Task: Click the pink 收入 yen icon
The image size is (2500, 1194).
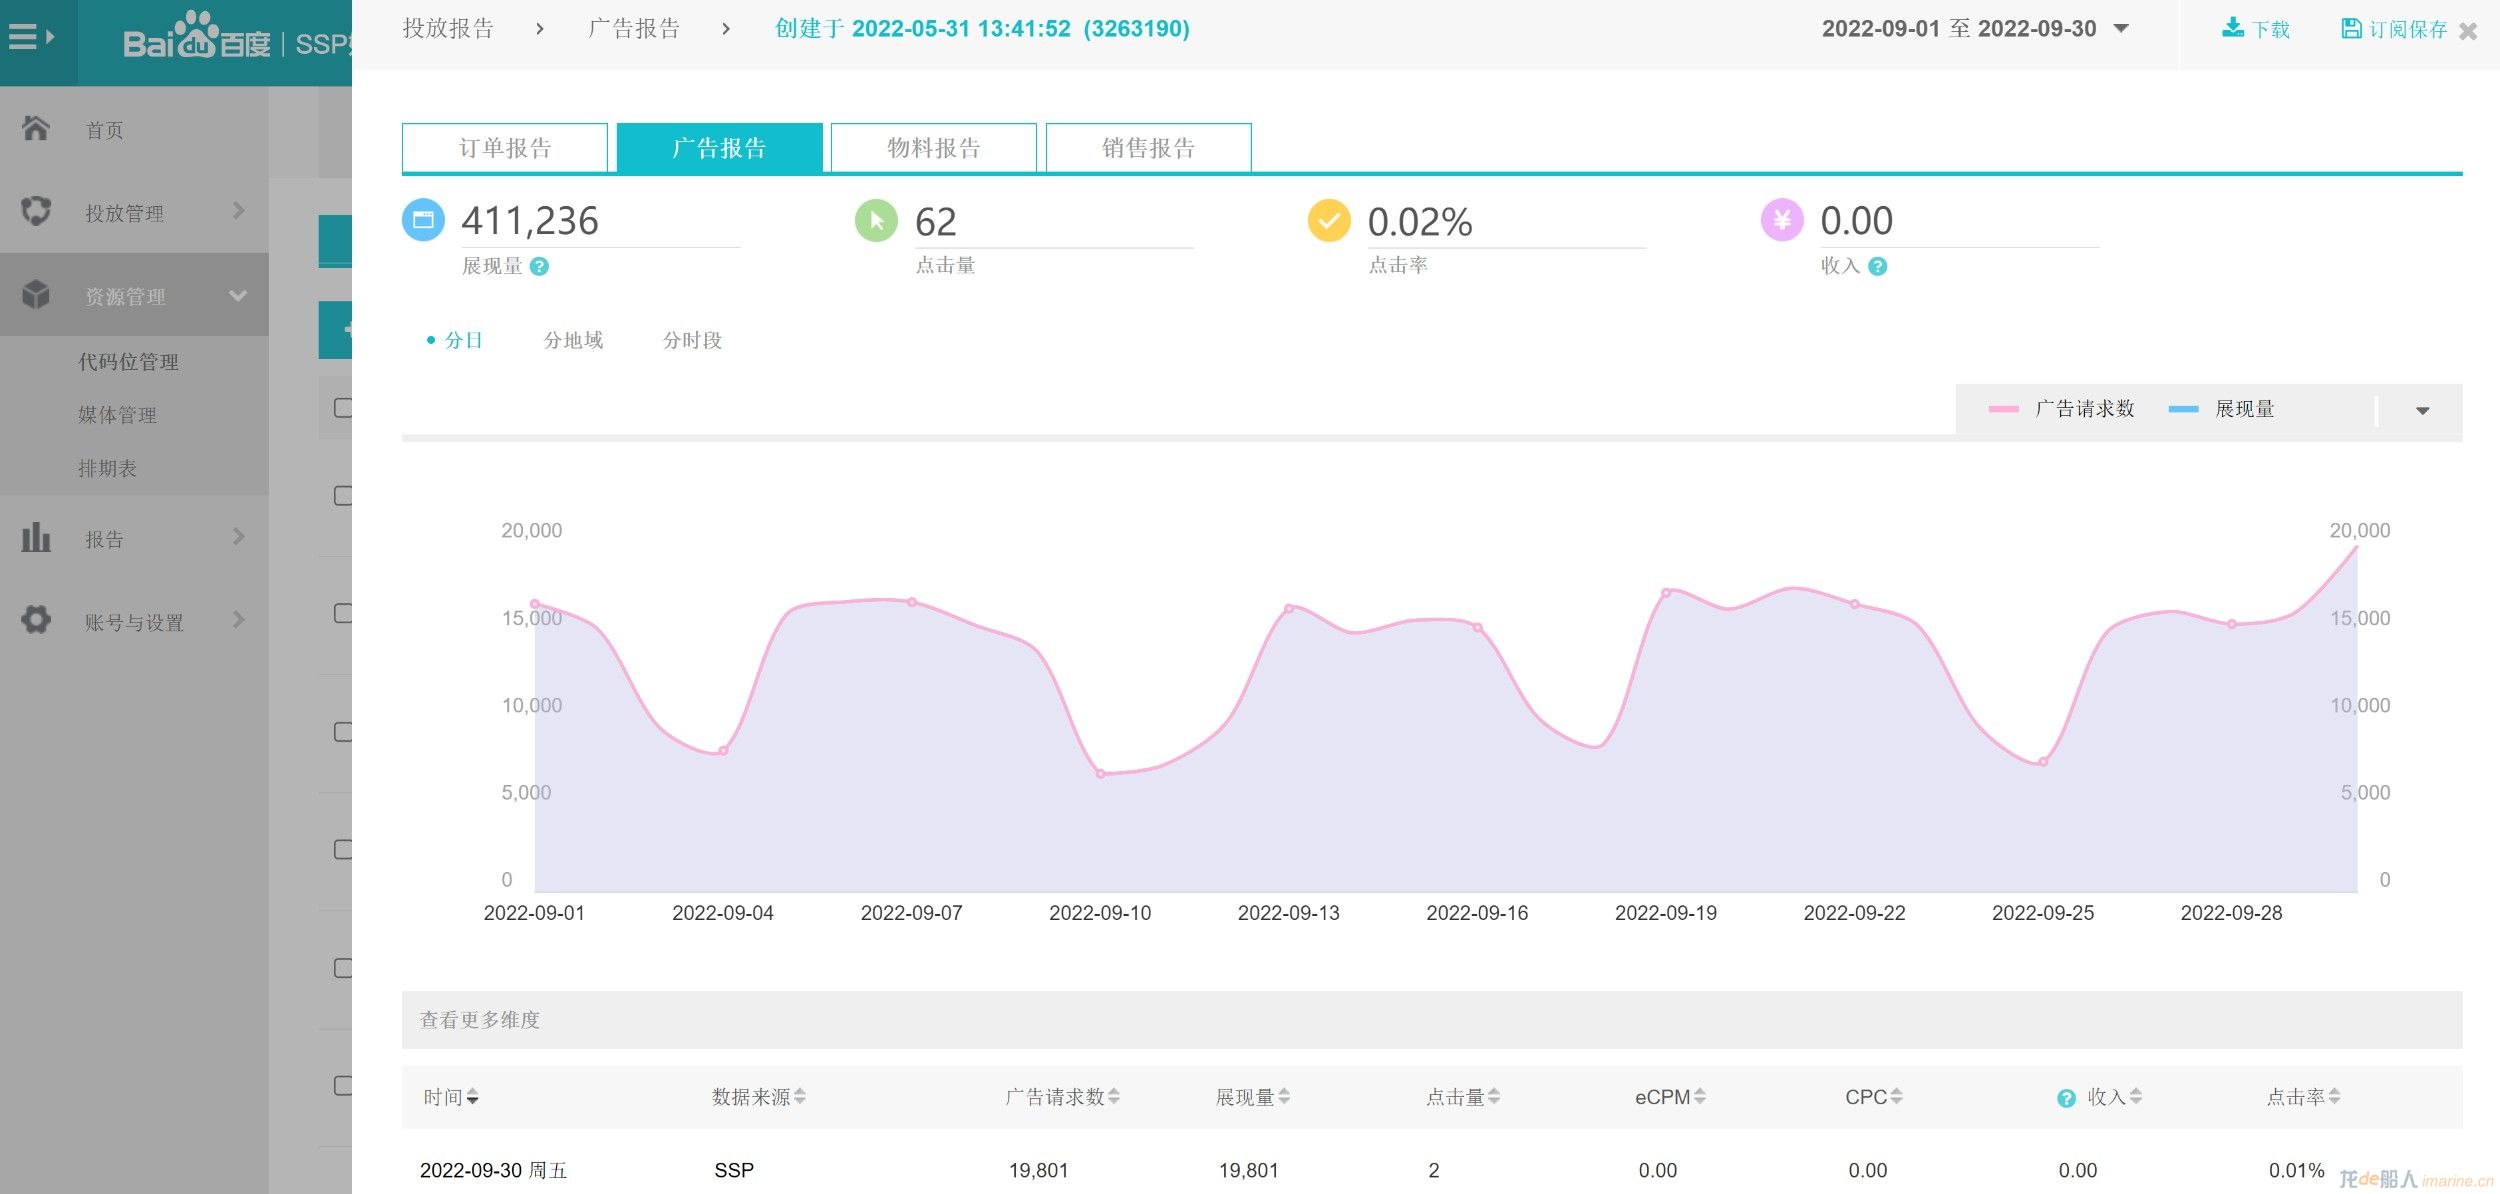Action: [x=1782, y=220]
